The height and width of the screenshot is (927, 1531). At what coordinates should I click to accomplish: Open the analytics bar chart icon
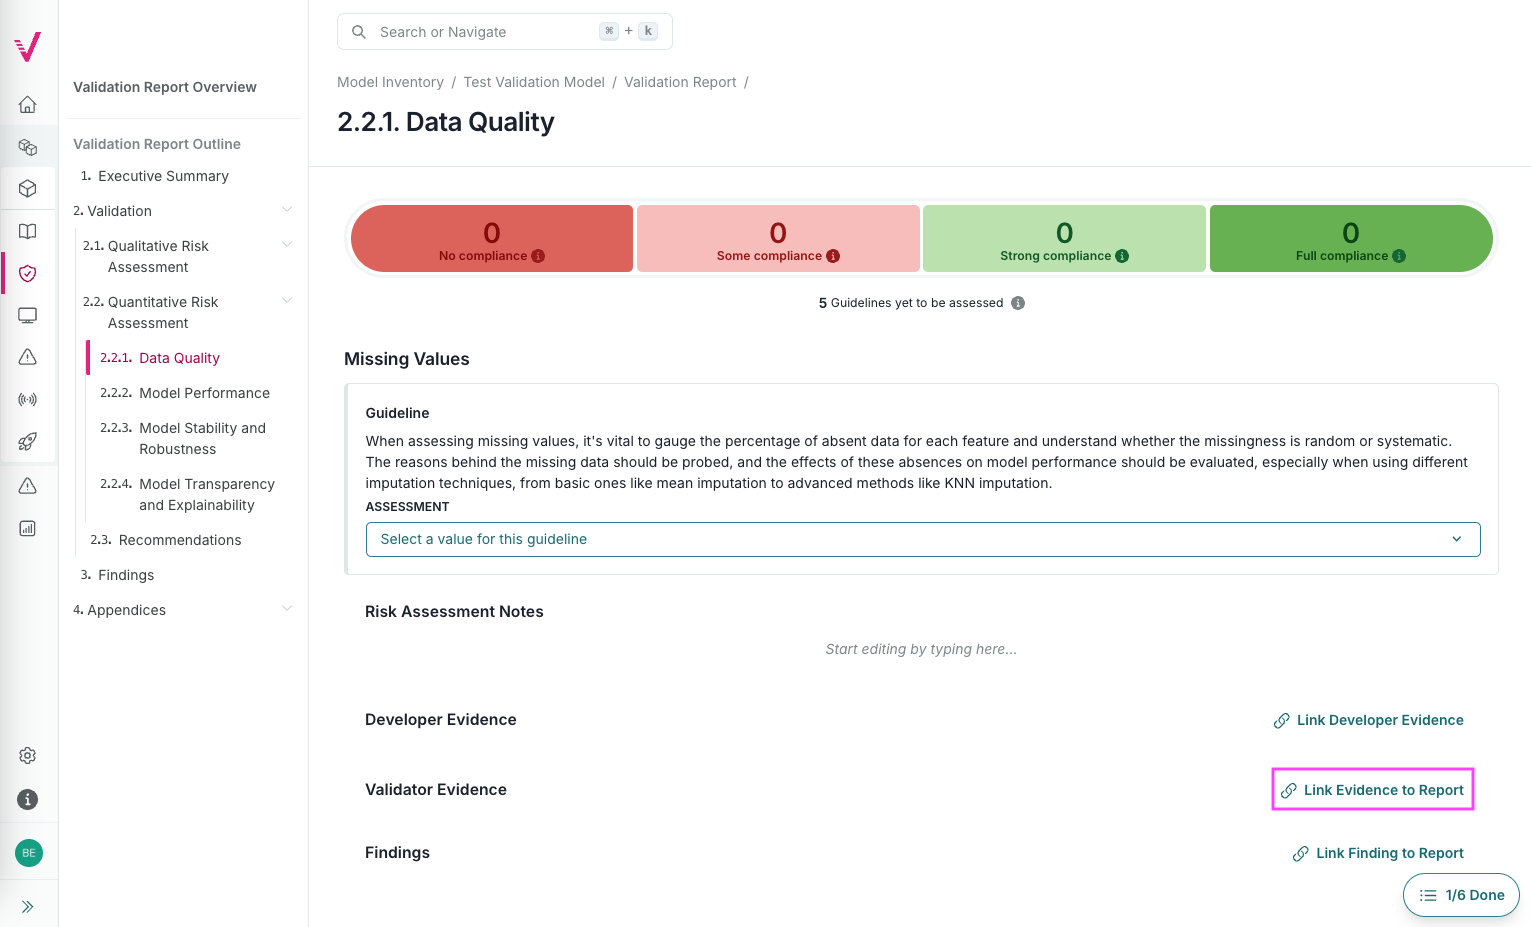click(x=27, y=528)
